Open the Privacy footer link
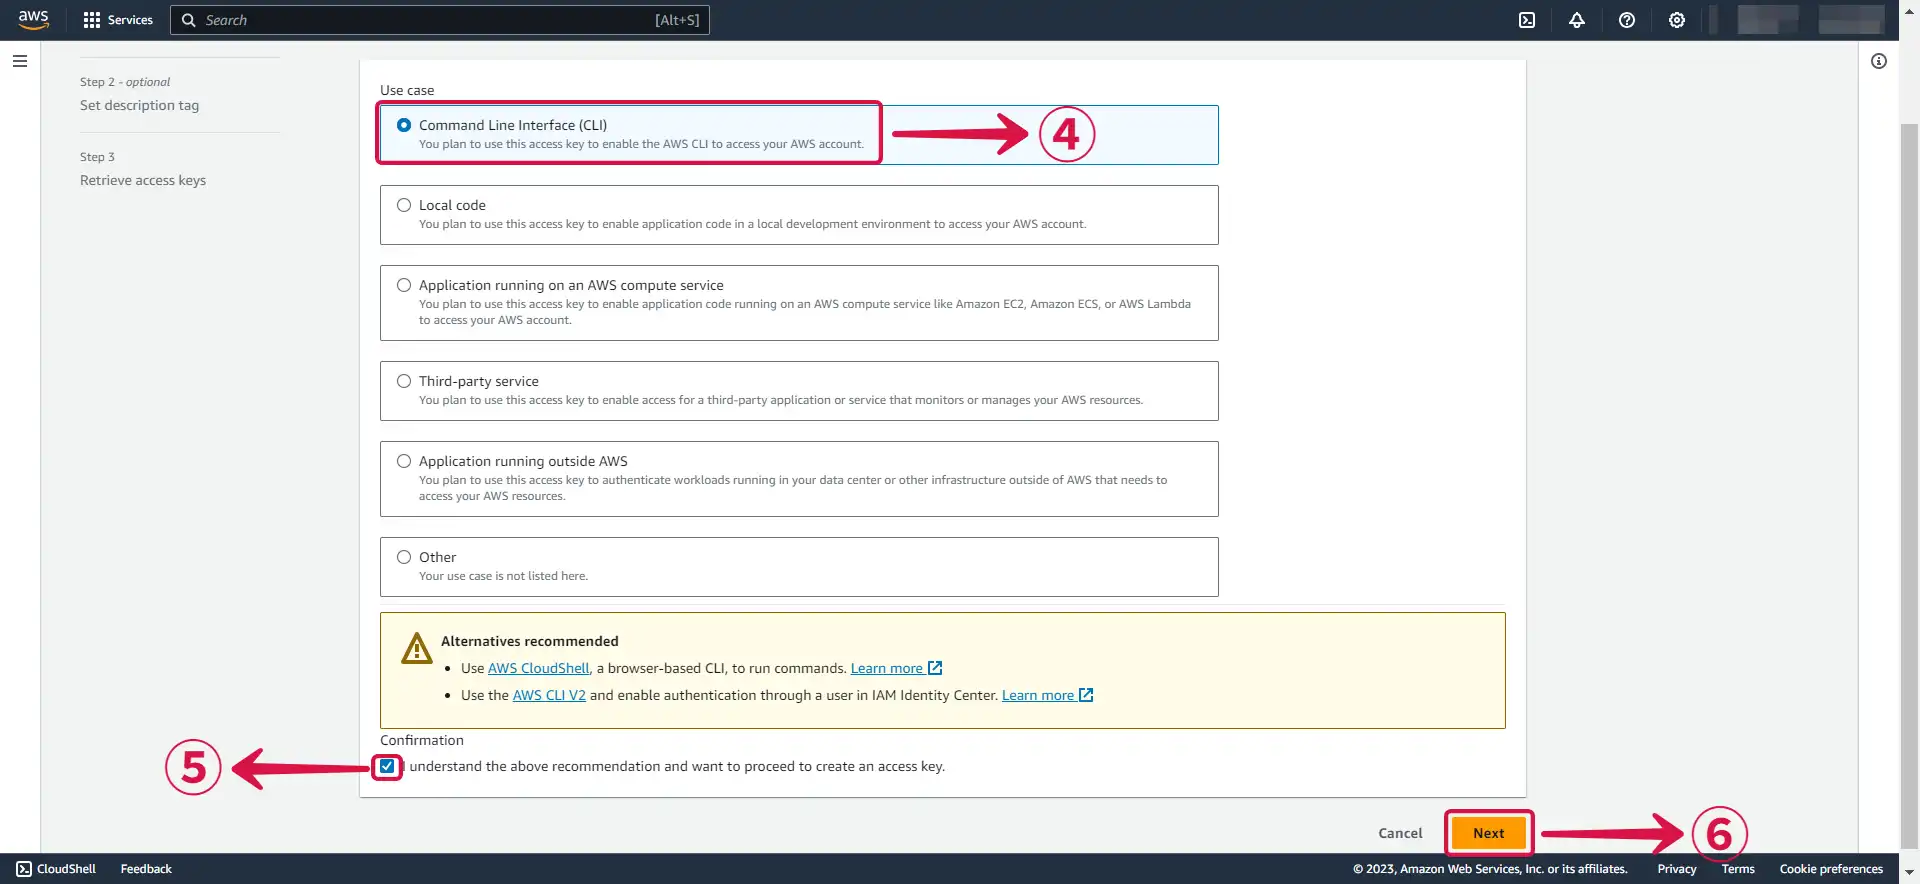Image resolution: width=1920 pixels, height=884 pixels. (x=1677, y=869)
